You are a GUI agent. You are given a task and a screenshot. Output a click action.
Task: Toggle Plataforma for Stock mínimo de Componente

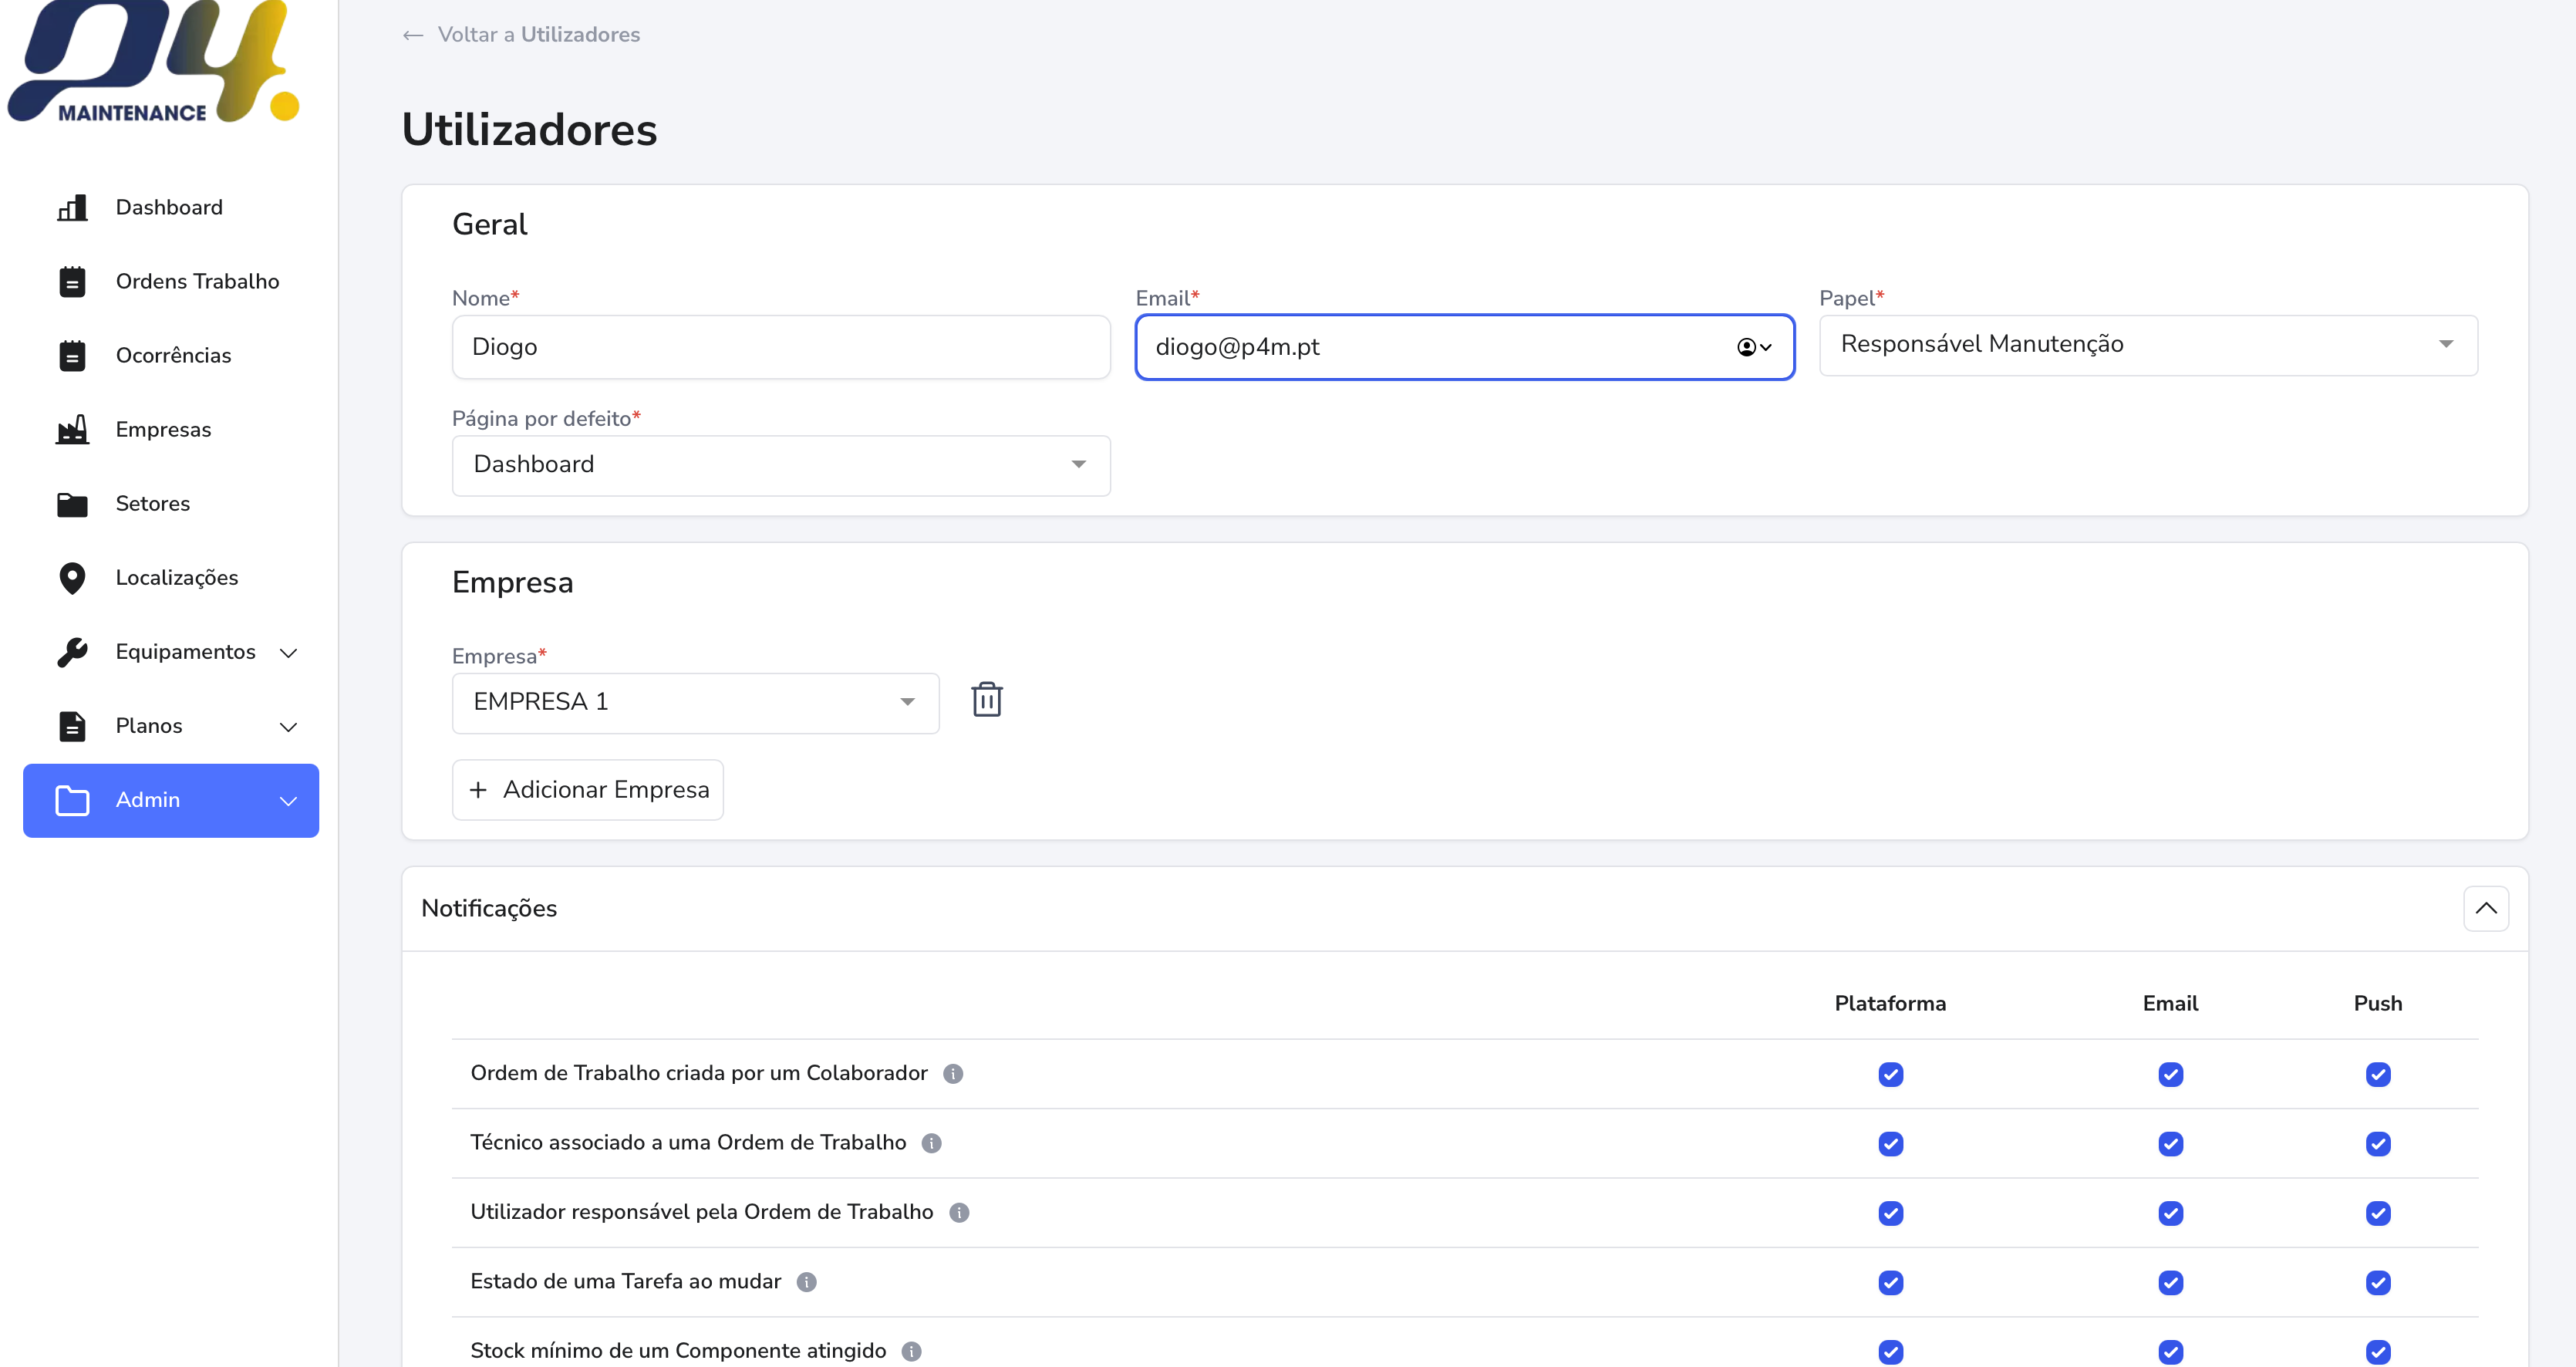(x=1890, y=1352)
